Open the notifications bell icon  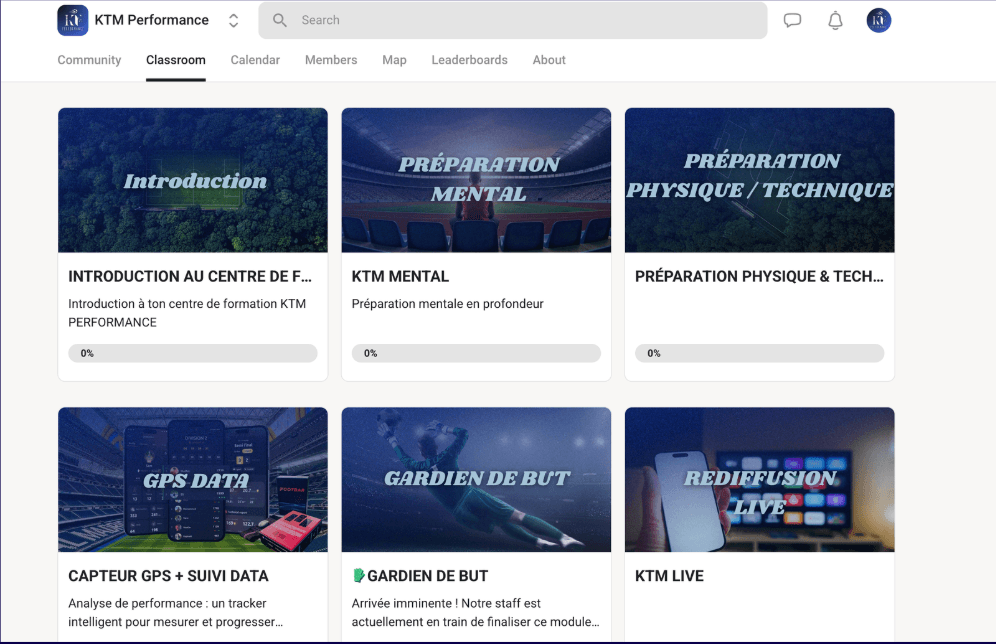point(835,20)
